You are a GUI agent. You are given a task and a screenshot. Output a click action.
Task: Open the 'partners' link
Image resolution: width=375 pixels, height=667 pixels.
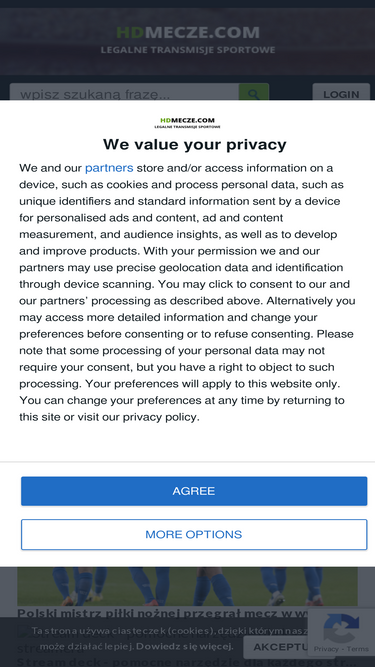(109, 168)
